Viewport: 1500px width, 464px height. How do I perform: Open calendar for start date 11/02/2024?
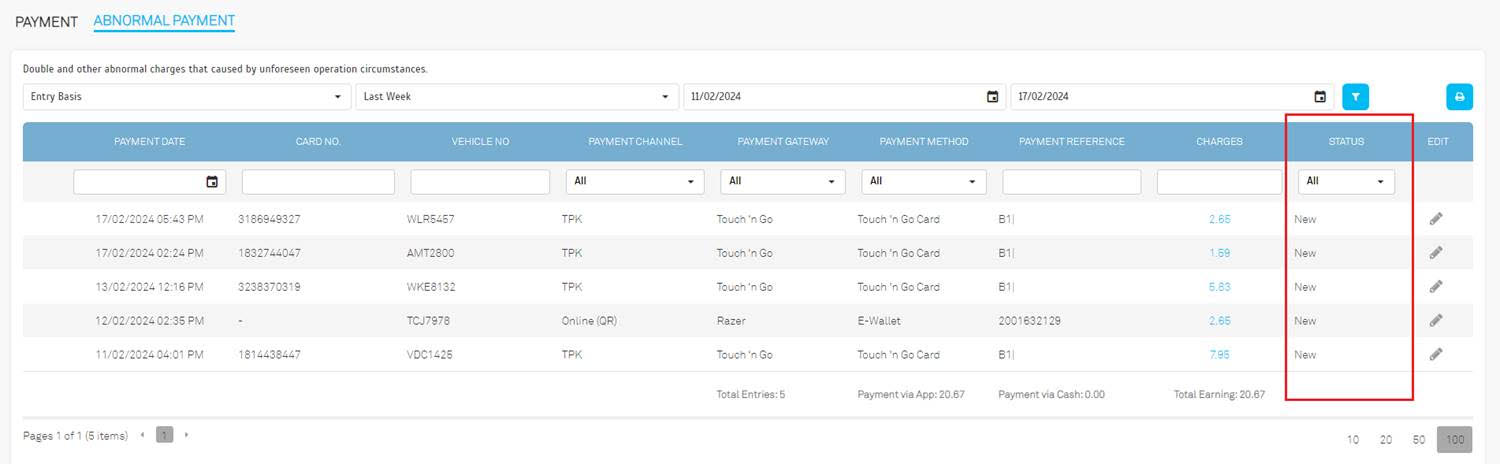pos(992,97)
